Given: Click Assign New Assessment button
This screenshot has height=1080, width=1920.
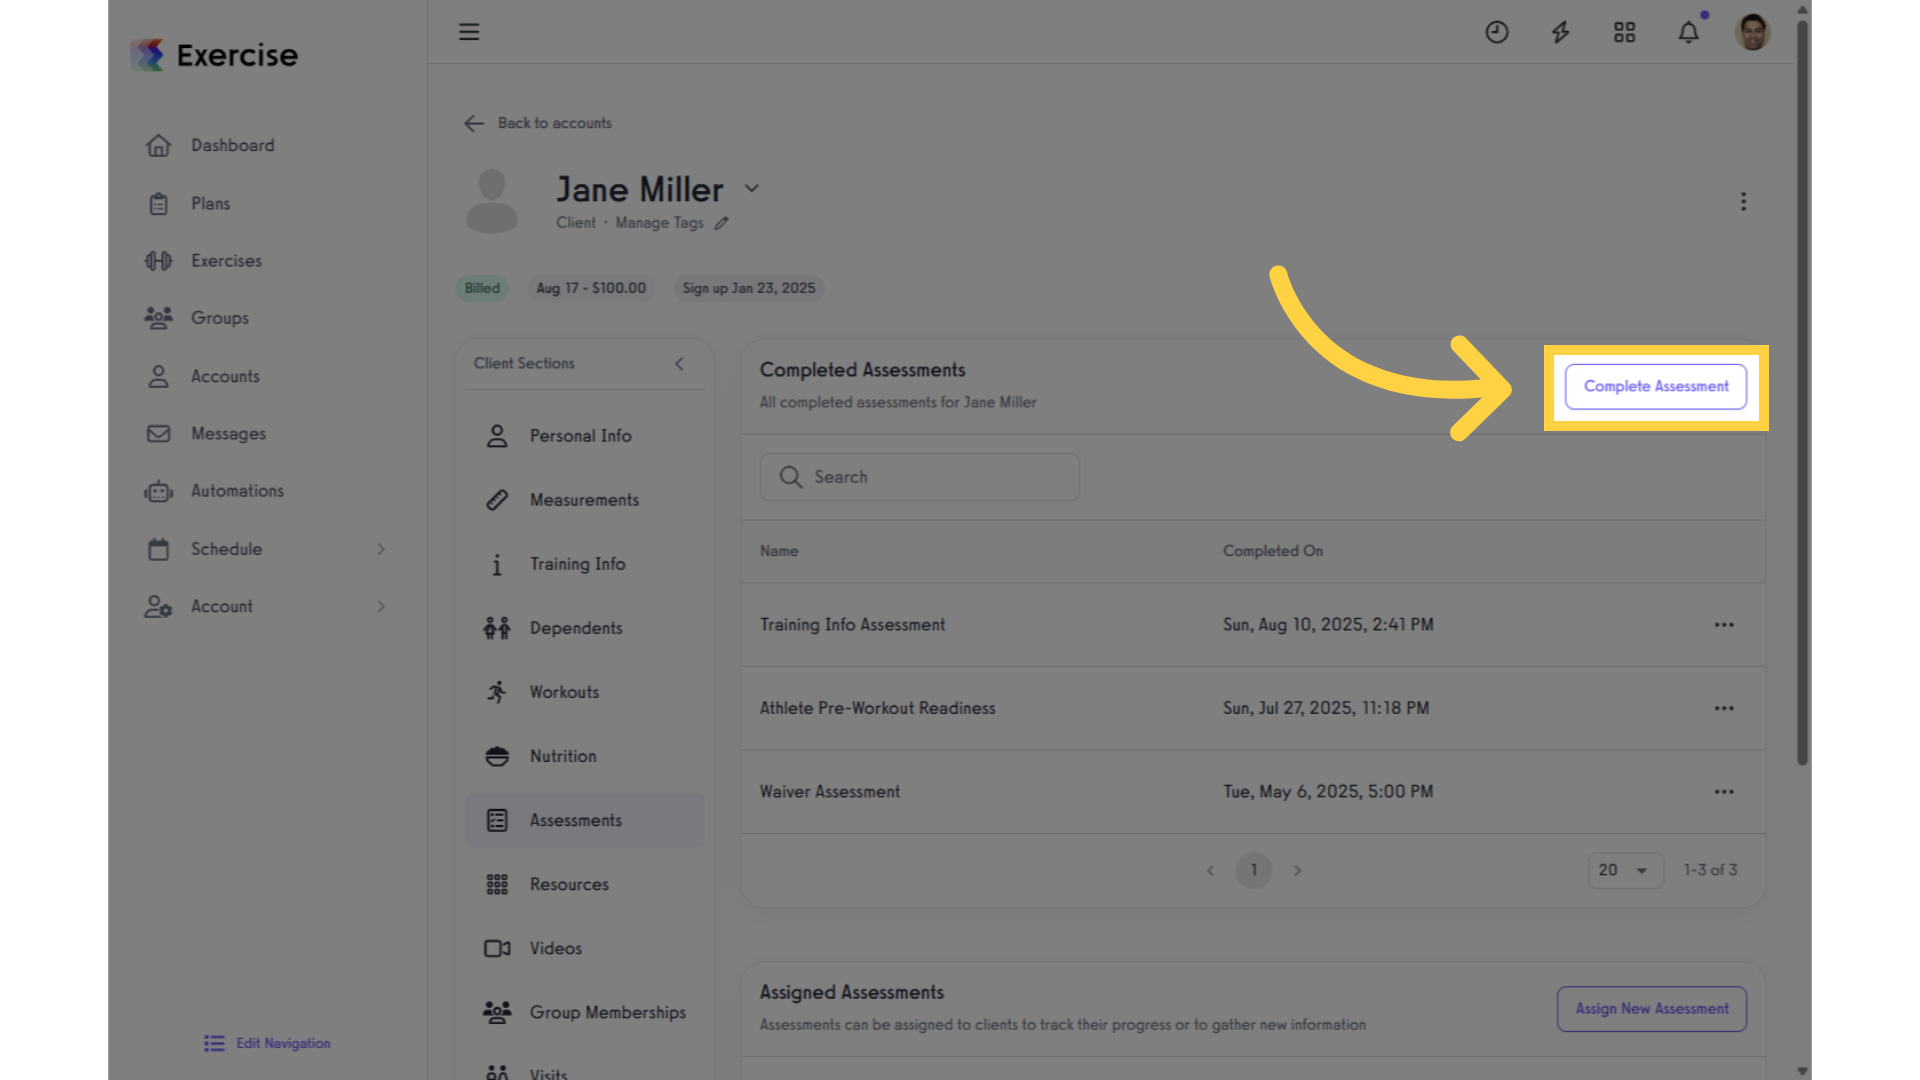Looking at the screenshot, I should (x=1651, y=1009).
